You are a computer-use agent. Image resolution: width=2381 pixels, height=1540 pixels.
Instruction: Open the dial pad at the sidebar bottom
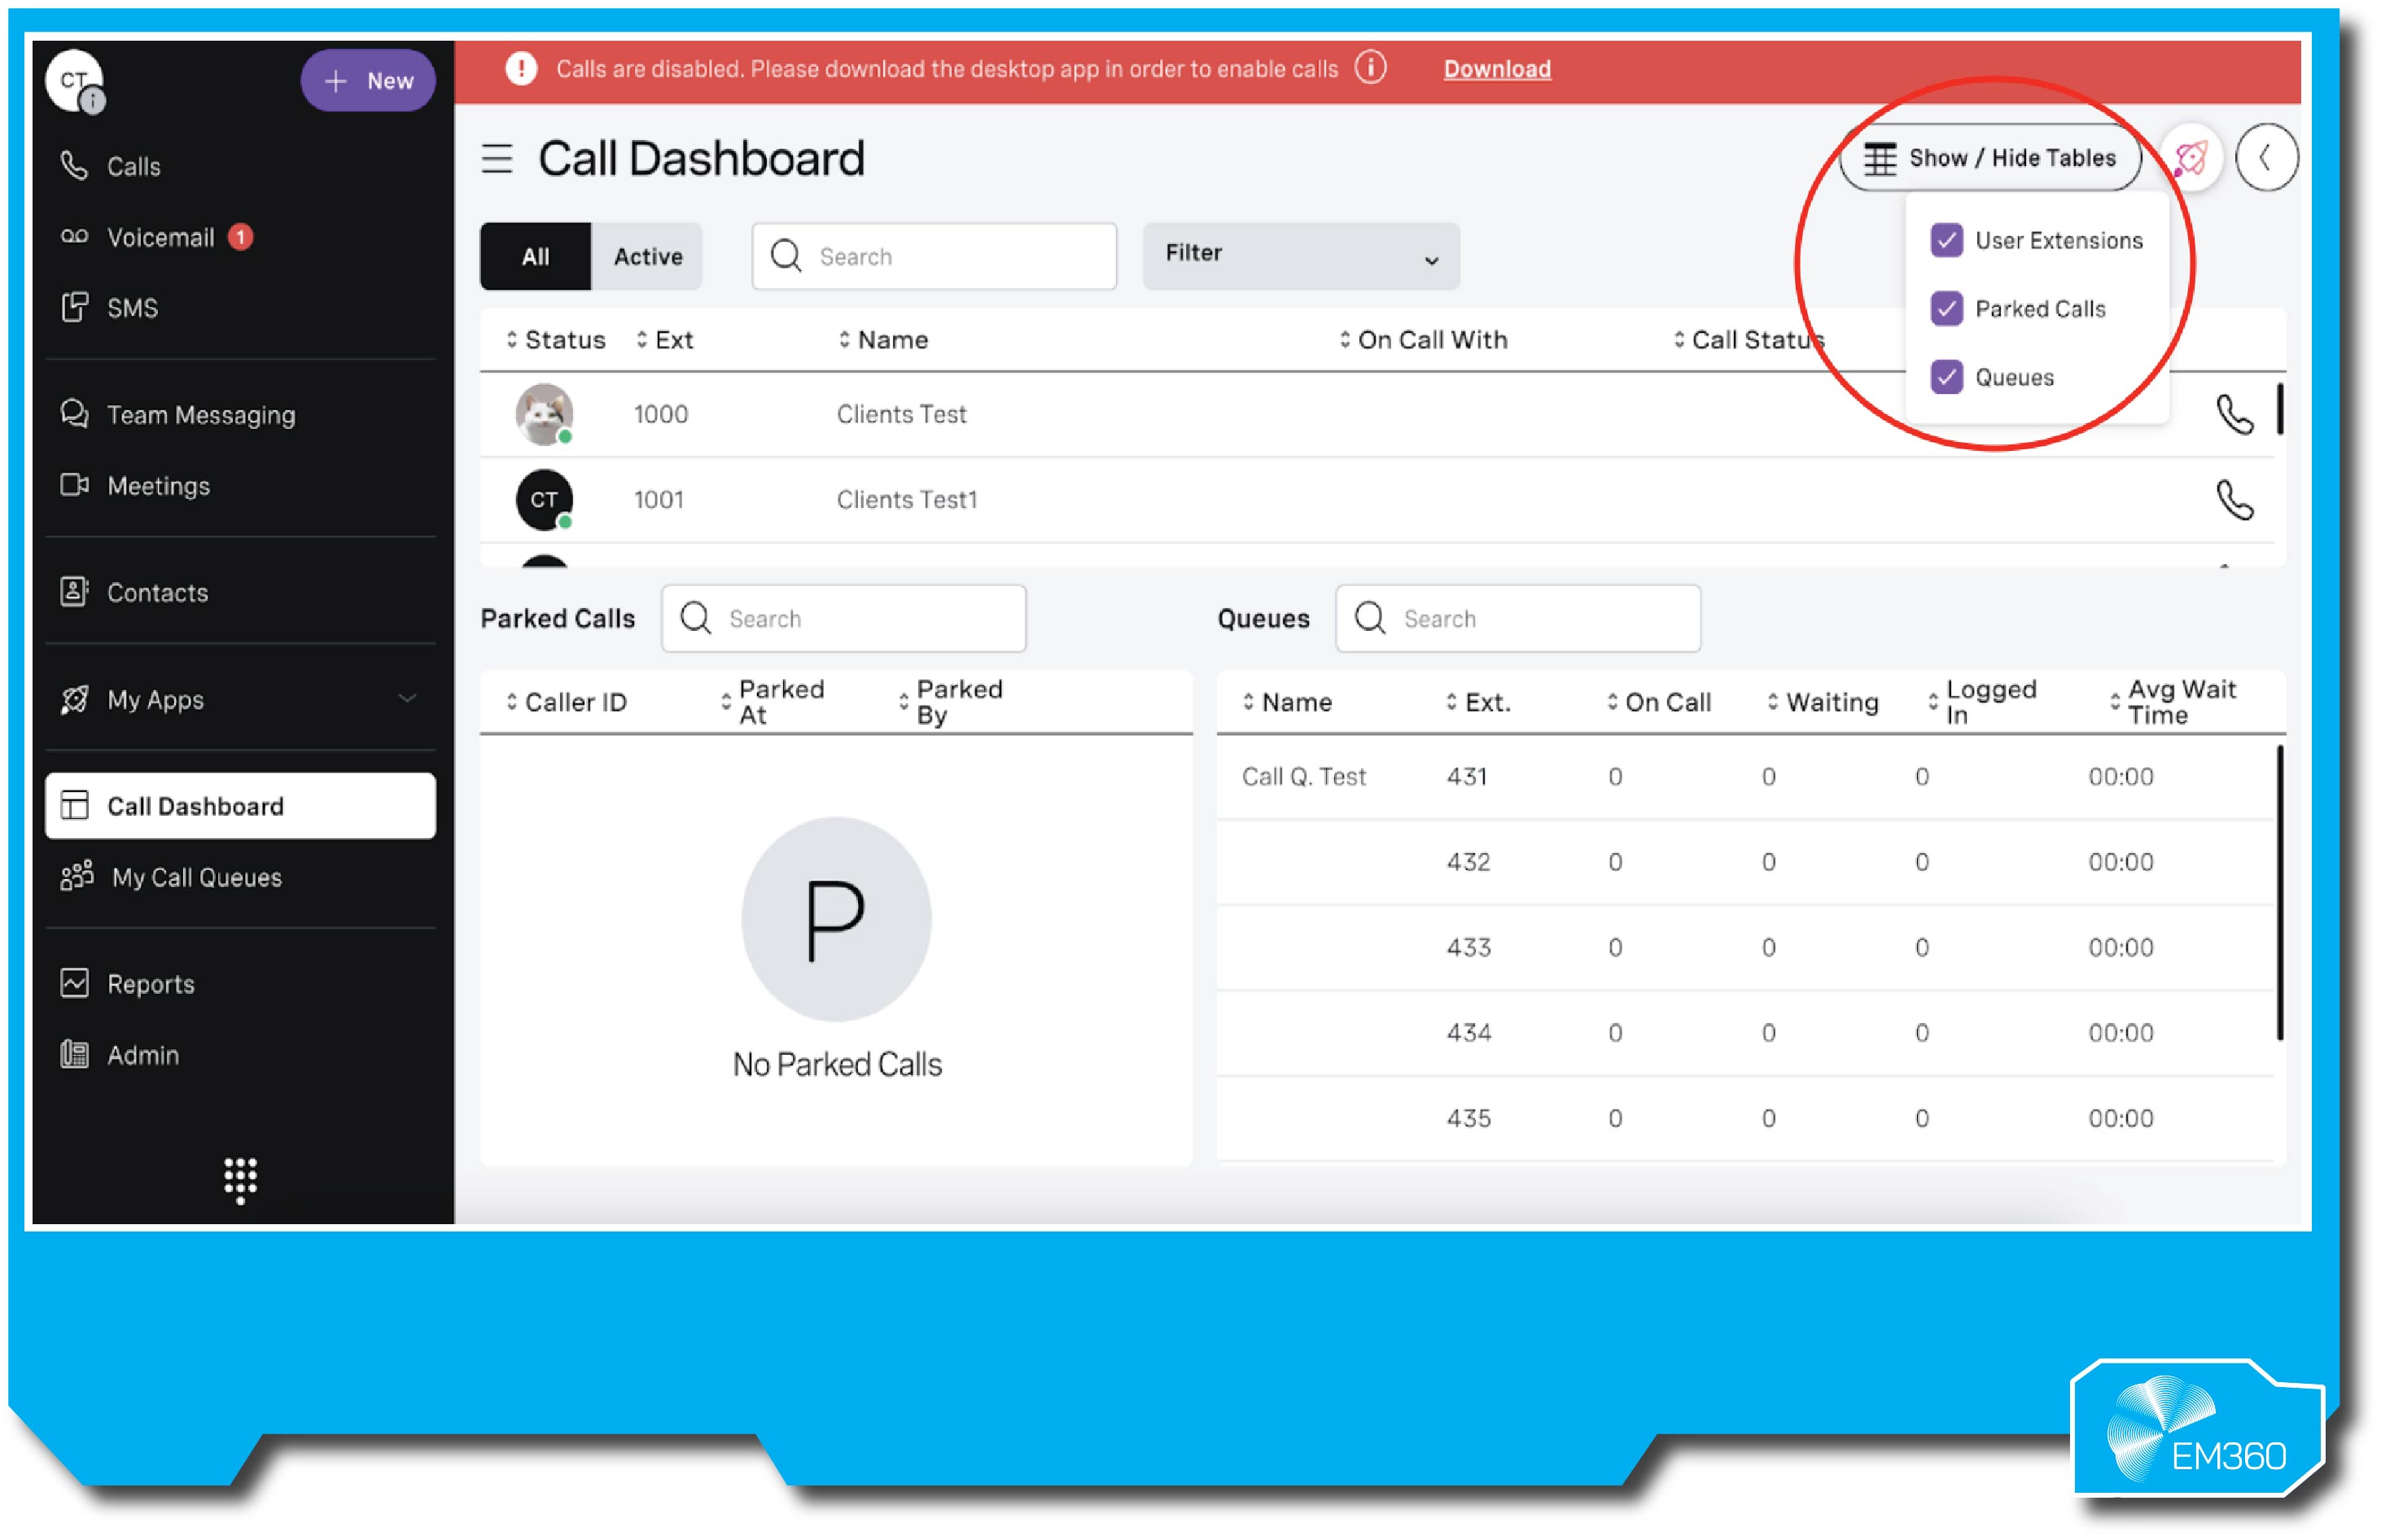[x=239, y=1180]
